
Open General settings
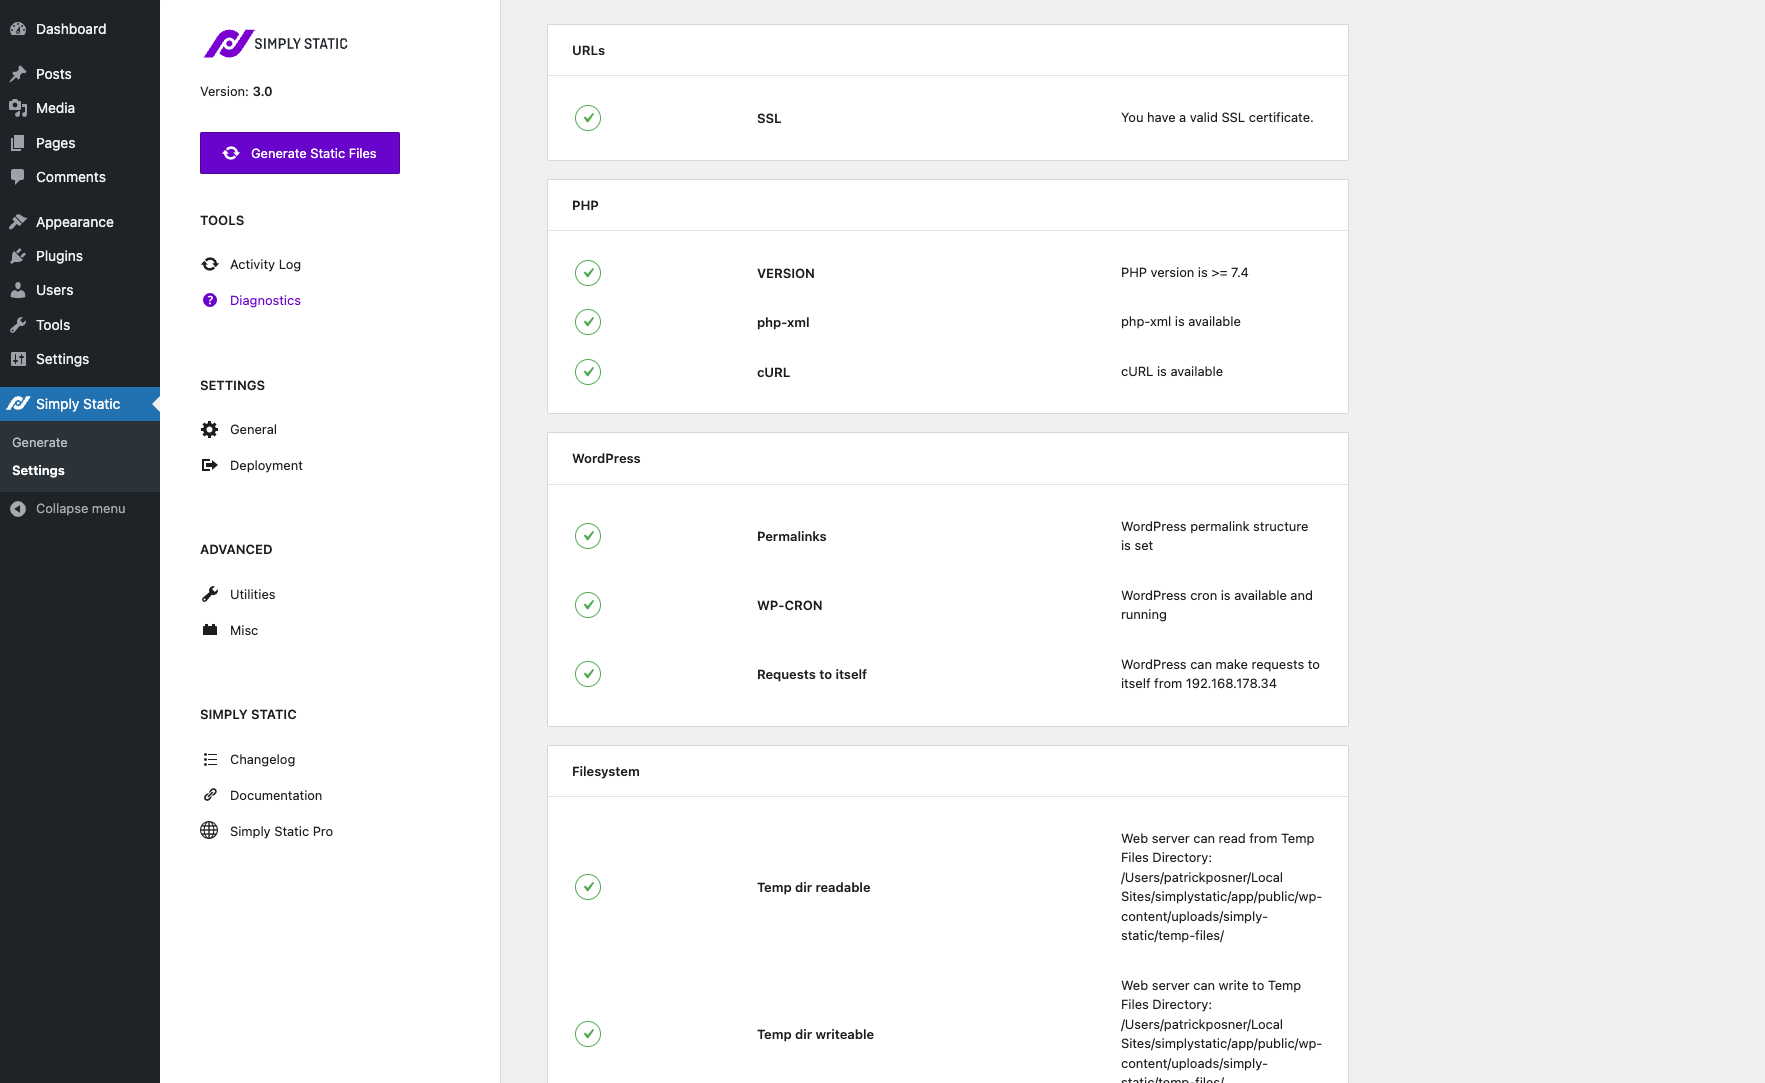click(253, 429)
